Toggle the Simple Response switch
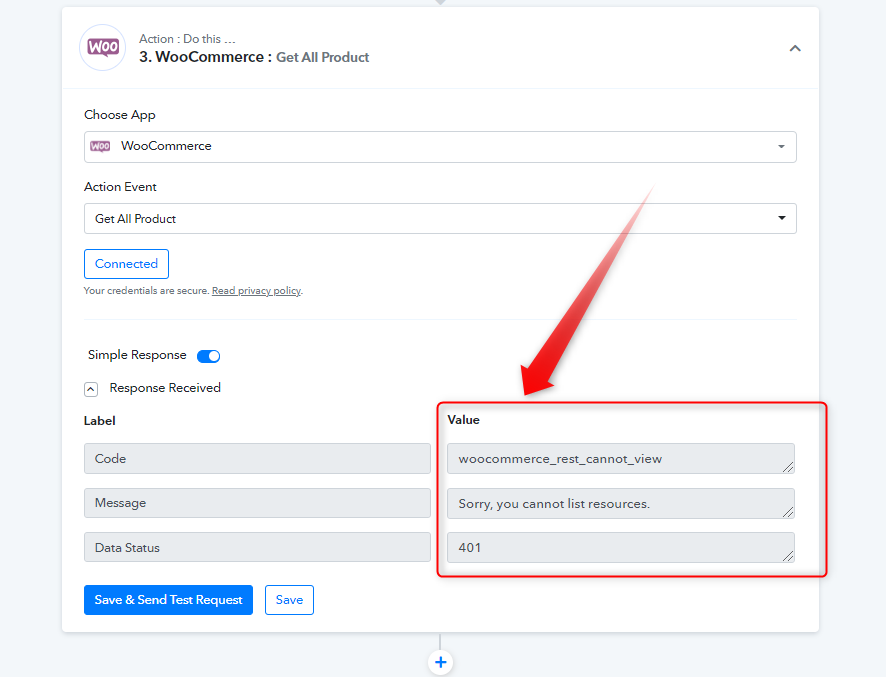 [209, 356]
